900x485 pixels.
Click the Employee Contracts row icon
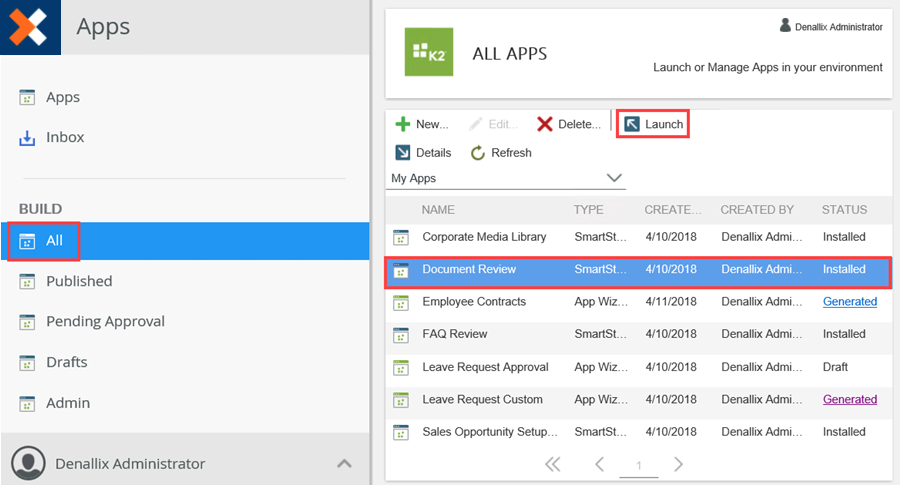(x=401, y=302)
